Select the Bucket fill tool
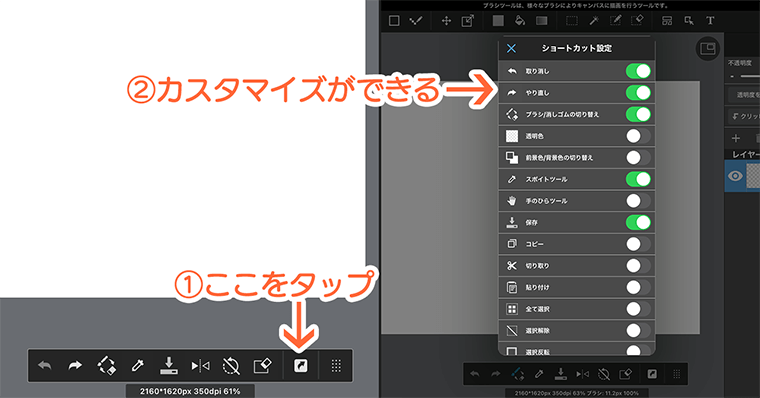This screenshot has height=398, width=760. click(520, 21)
